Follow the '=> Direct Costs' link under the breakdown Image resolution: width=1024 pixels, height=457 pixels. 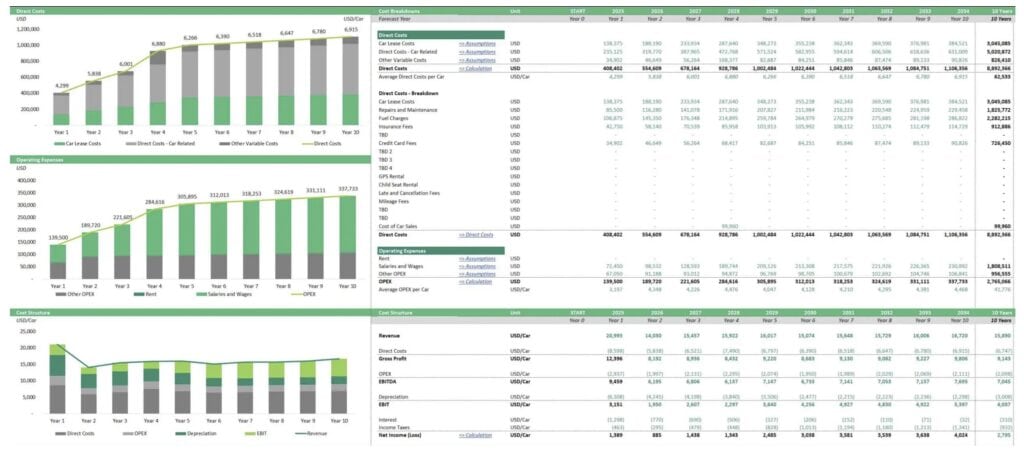coord(477,234)
